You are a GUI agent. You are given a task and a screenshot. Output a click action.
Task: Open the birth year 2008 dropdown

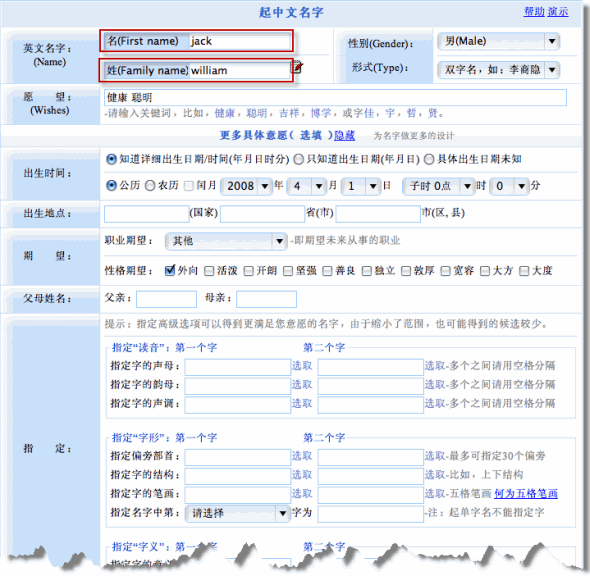click(x=246, y=186)
